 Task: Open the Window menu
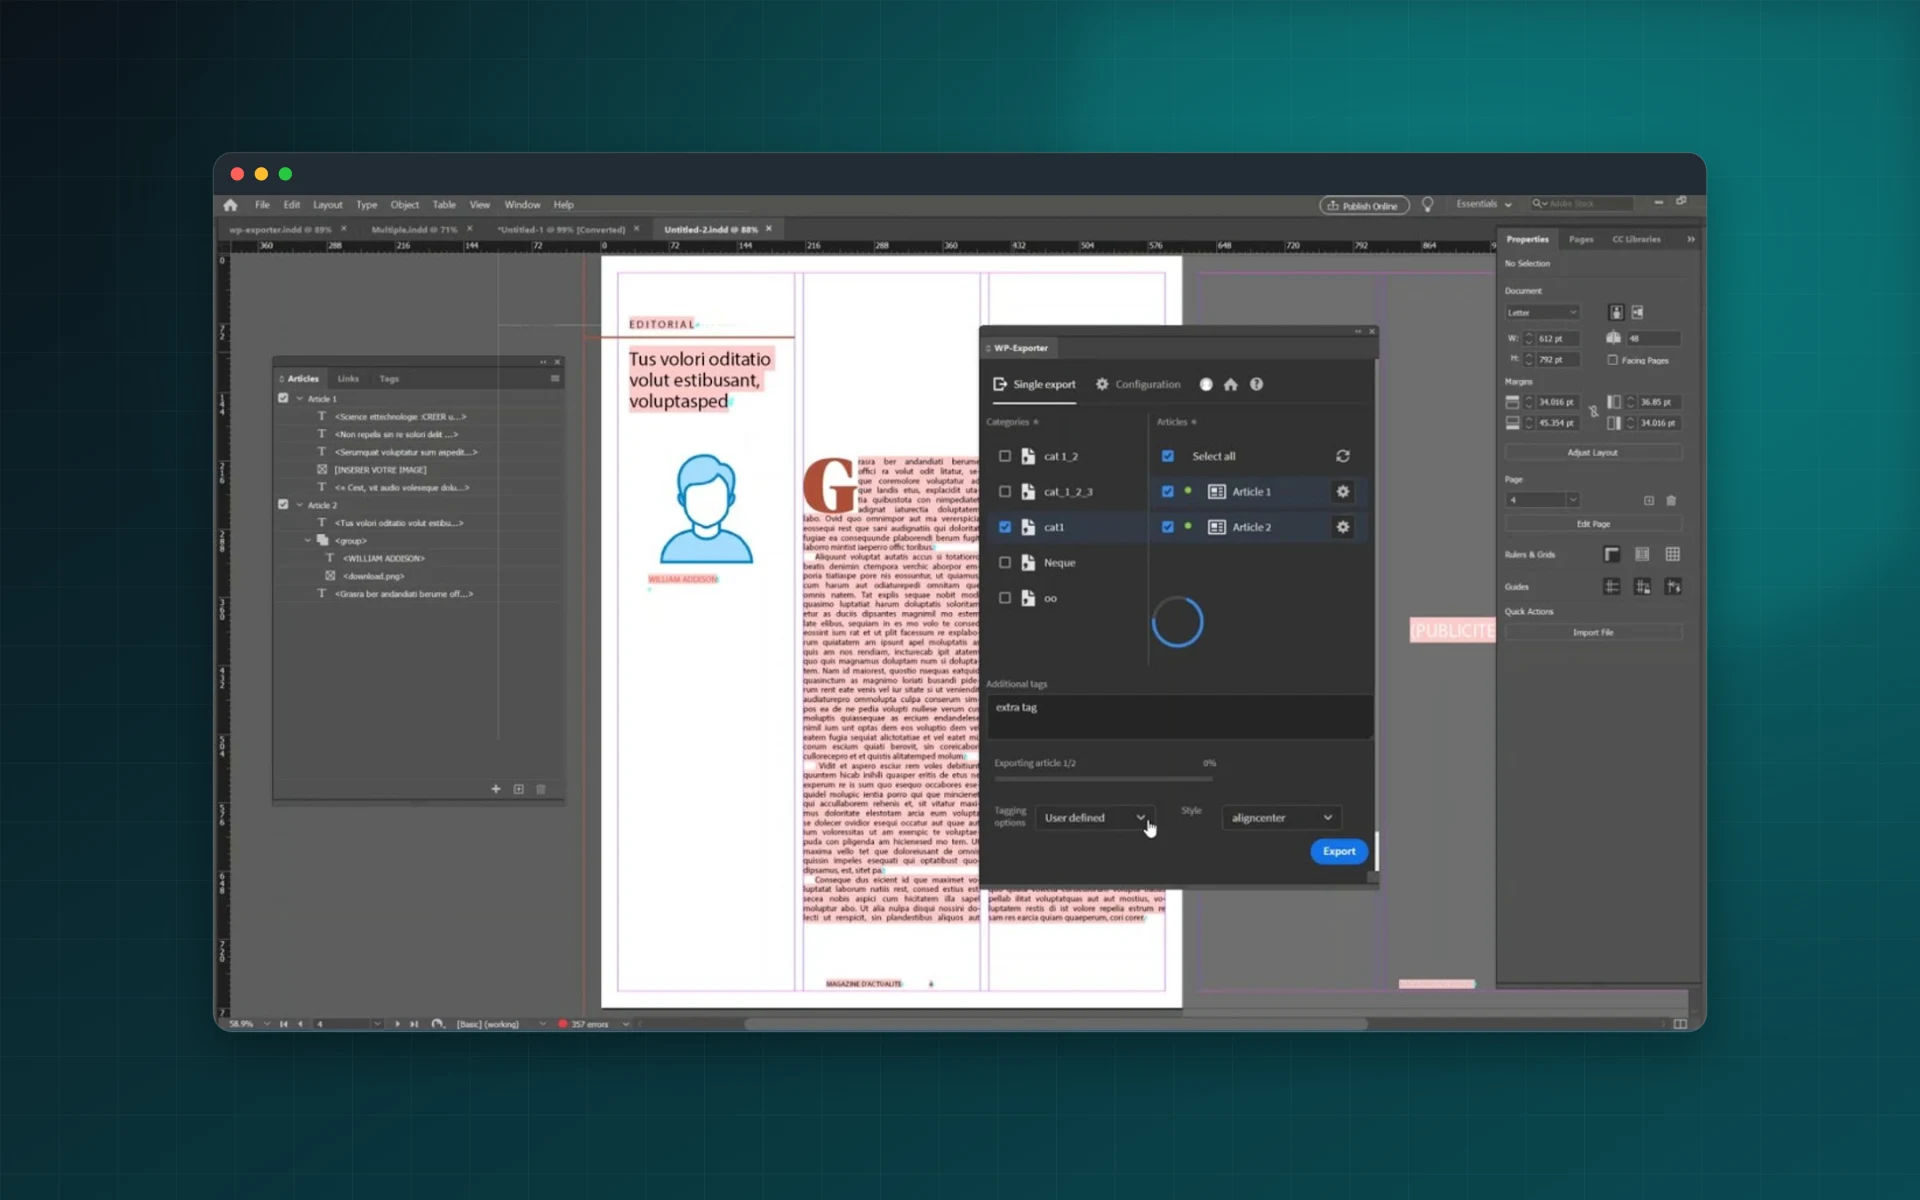coord(522,205)
